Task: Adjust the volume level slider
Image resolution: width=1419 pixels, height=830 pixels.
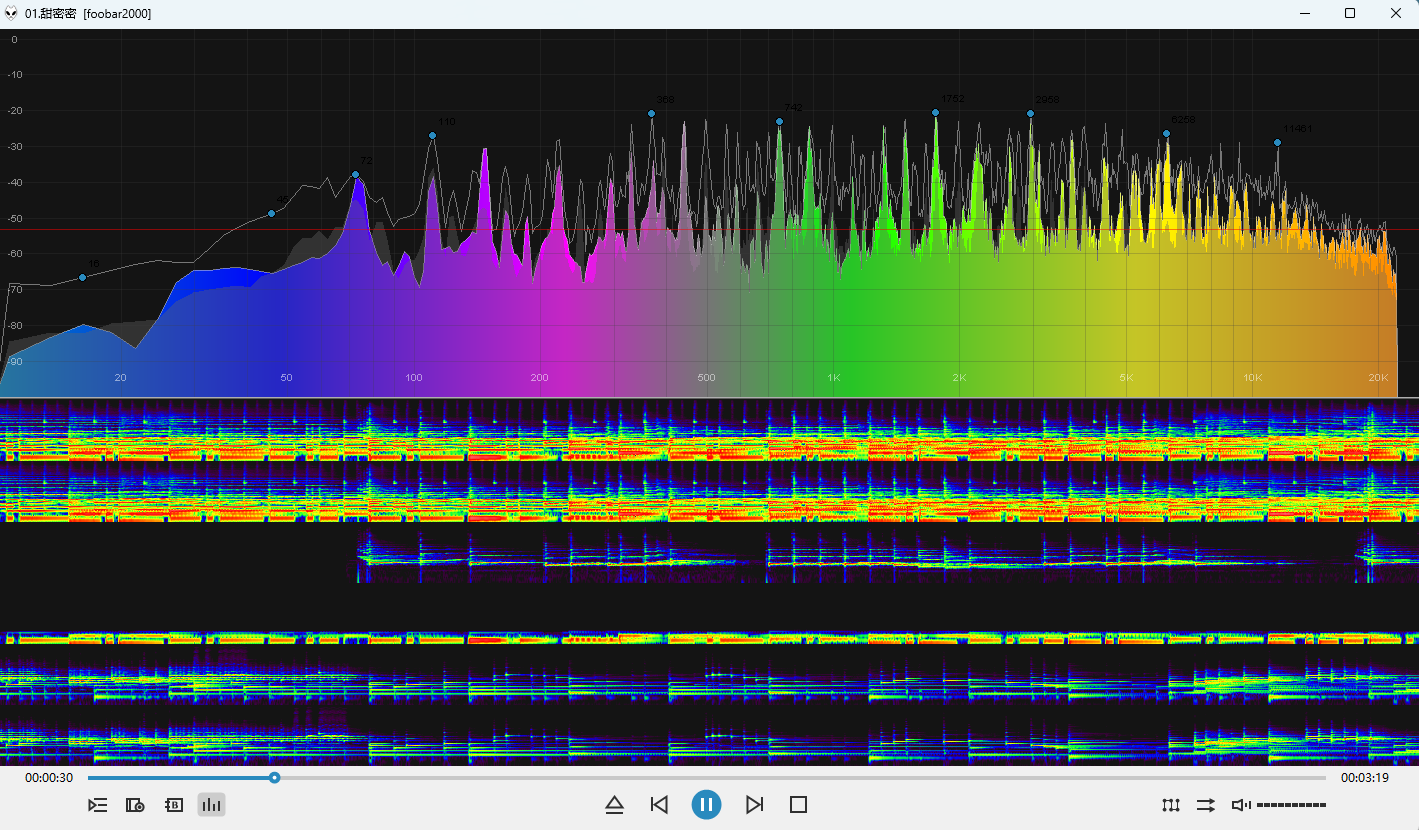Action: pos(1291,805)
